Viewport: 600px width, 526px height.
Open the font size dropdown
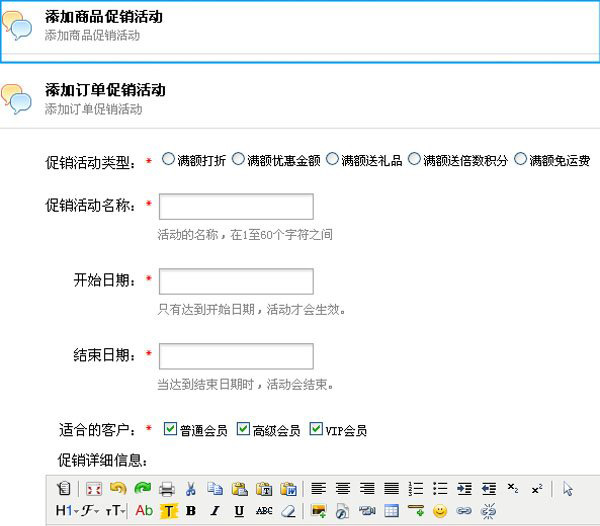(115, 511)
